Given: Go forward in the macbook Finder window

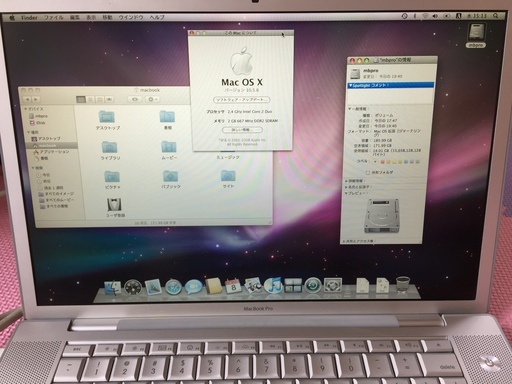Looking at the screenshot, I should (35, 99).
